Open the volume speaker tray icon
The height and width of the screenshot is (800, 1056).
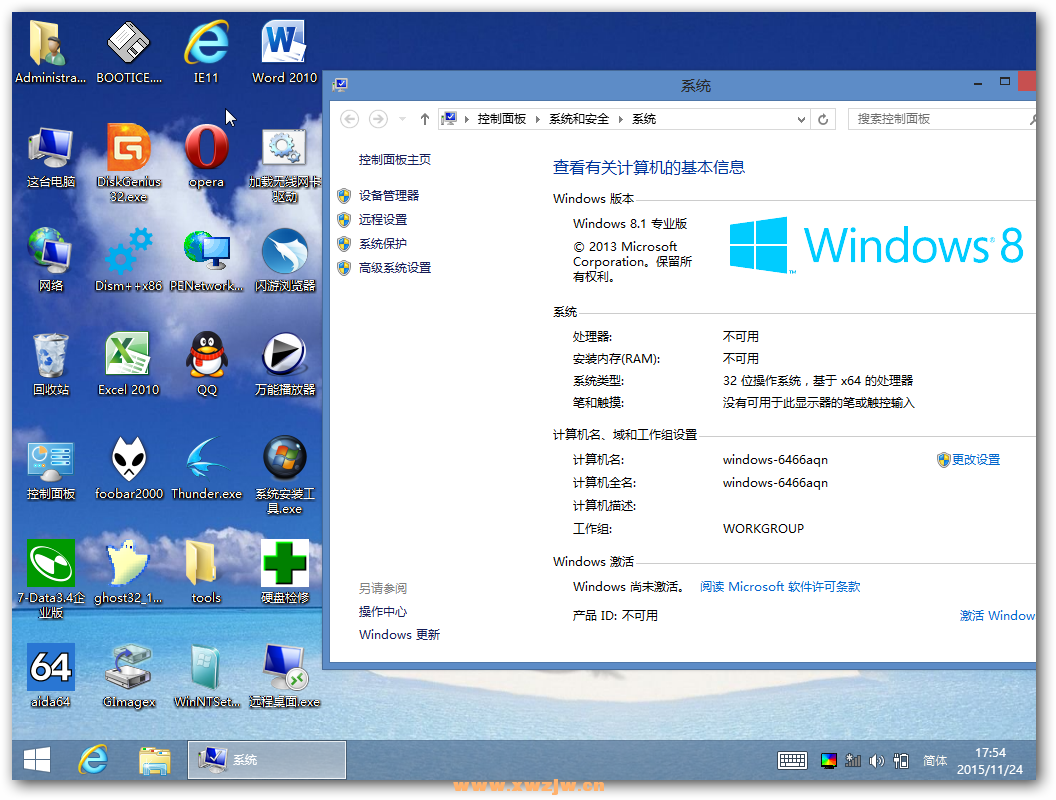click(876, 761)
